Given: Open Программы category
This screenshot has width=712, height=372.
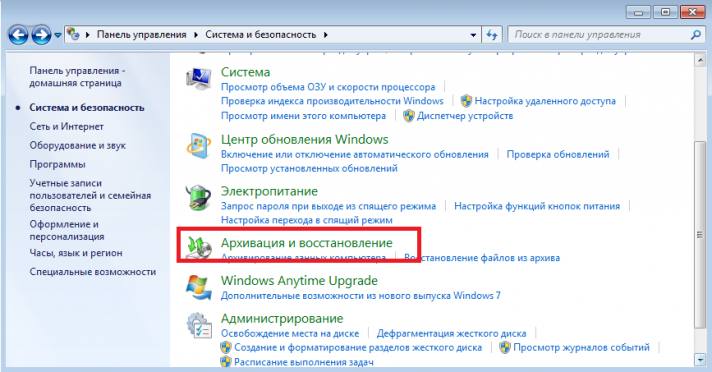Looking at the screenshot, I should pyautogui.click(x=57, y=164).
